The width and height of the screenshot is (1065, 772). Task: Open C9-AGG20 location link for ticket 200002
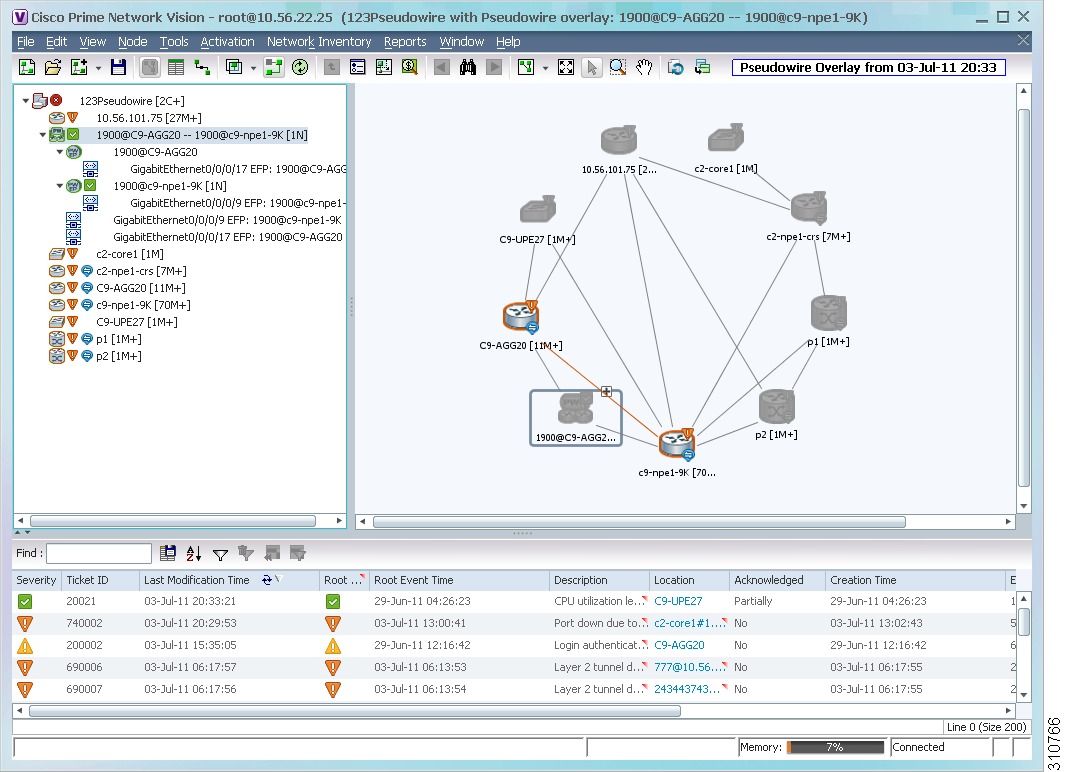coord(679,645)
